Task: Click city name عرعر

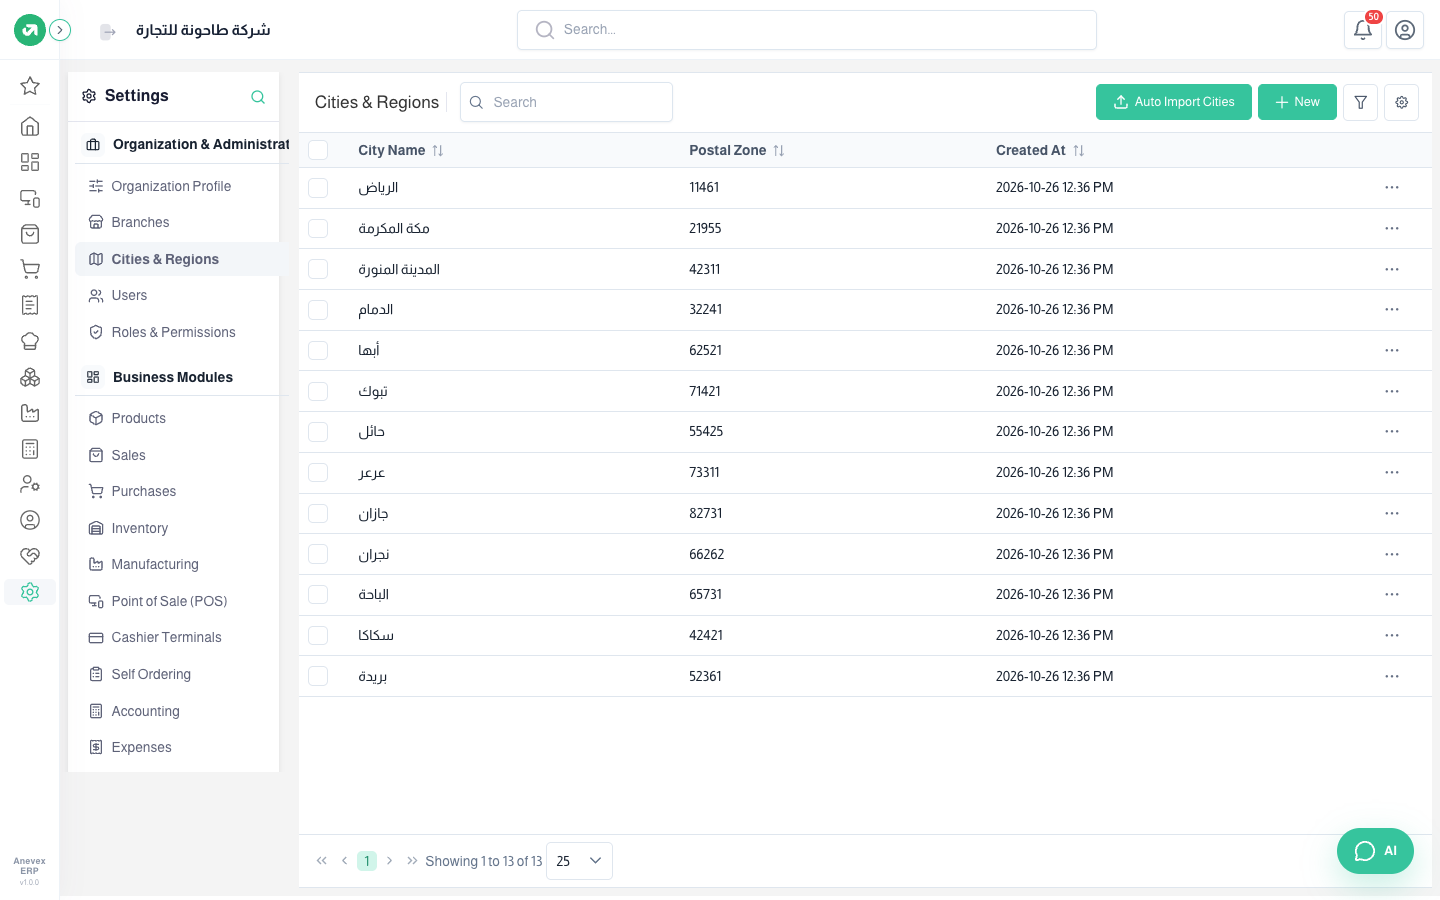Action: pyautogui.click(x=372, y=473)
